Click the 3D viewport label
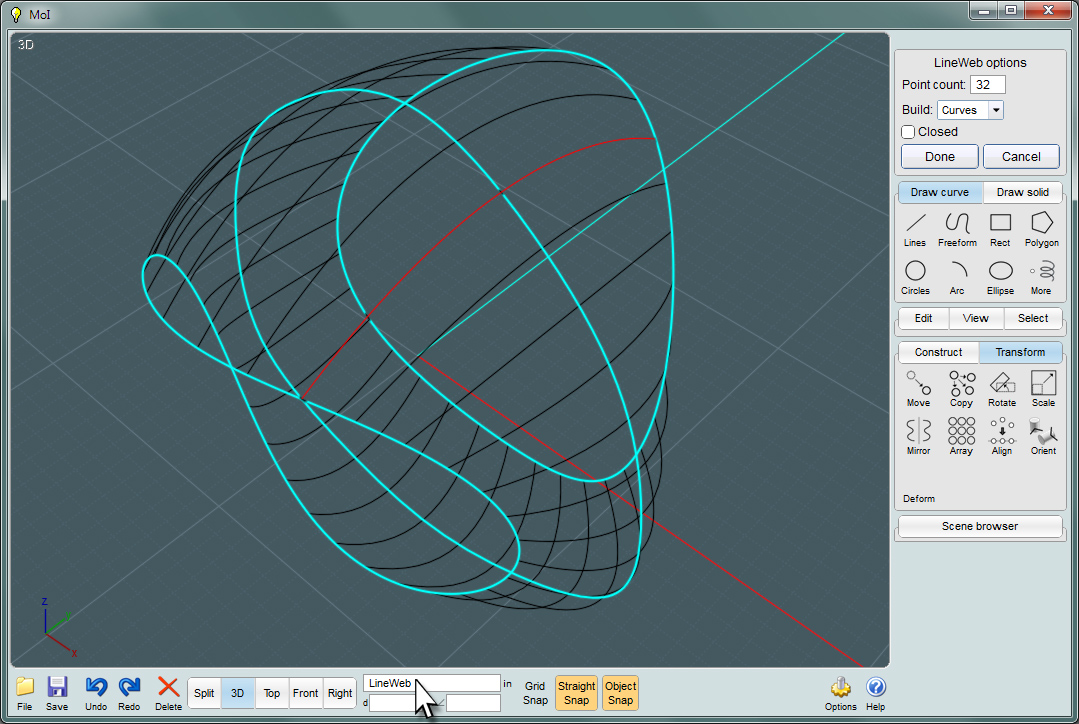Viewport: 1079px width, 724px height. point(25,45)
